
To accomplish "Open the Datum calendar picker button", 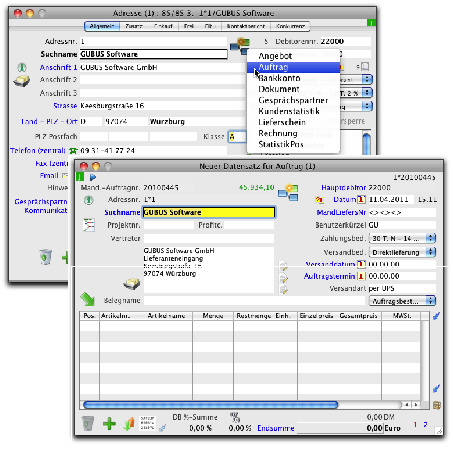I will click(361, 199).
